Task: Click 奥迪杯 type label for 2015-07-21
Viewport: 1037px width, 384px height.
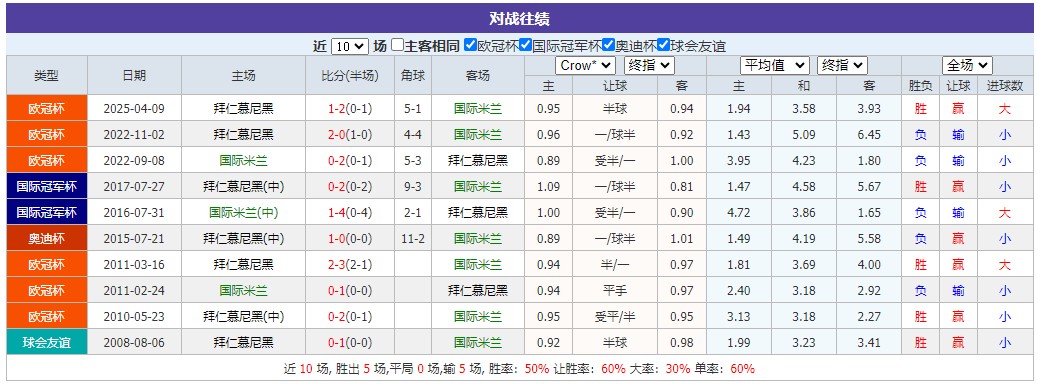Action: pos(47,239)
